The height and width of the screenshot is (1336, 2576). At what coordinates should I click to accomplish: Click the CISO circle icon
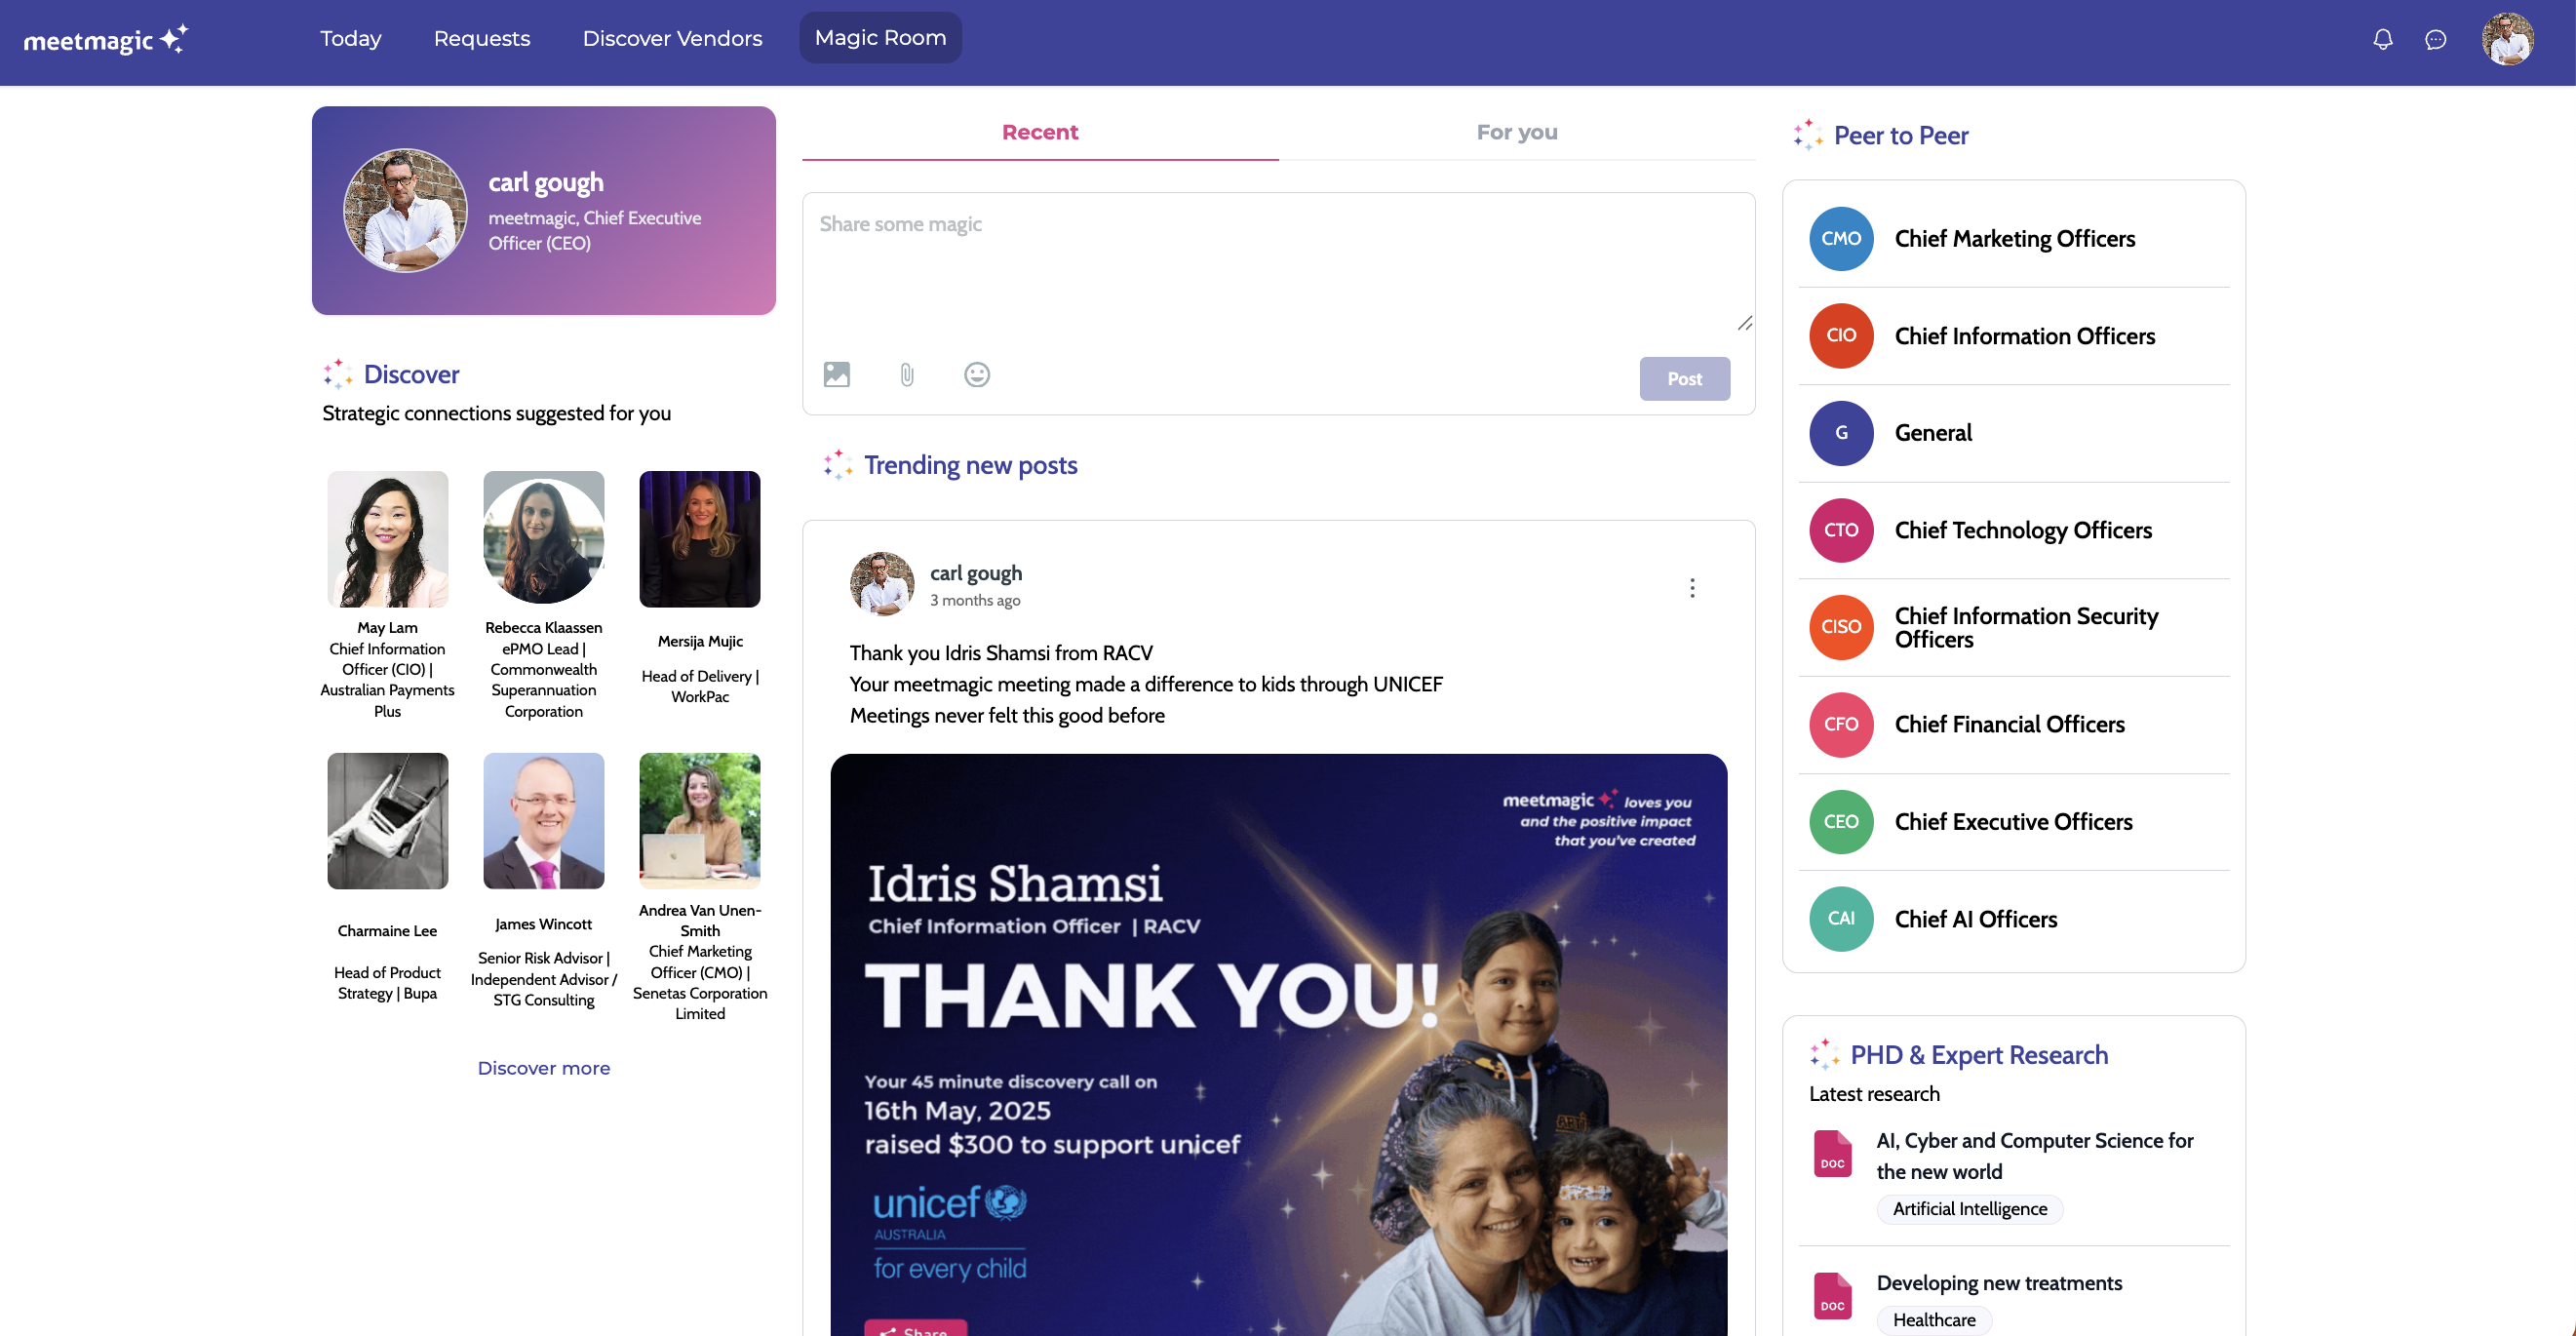point(1841,627)
